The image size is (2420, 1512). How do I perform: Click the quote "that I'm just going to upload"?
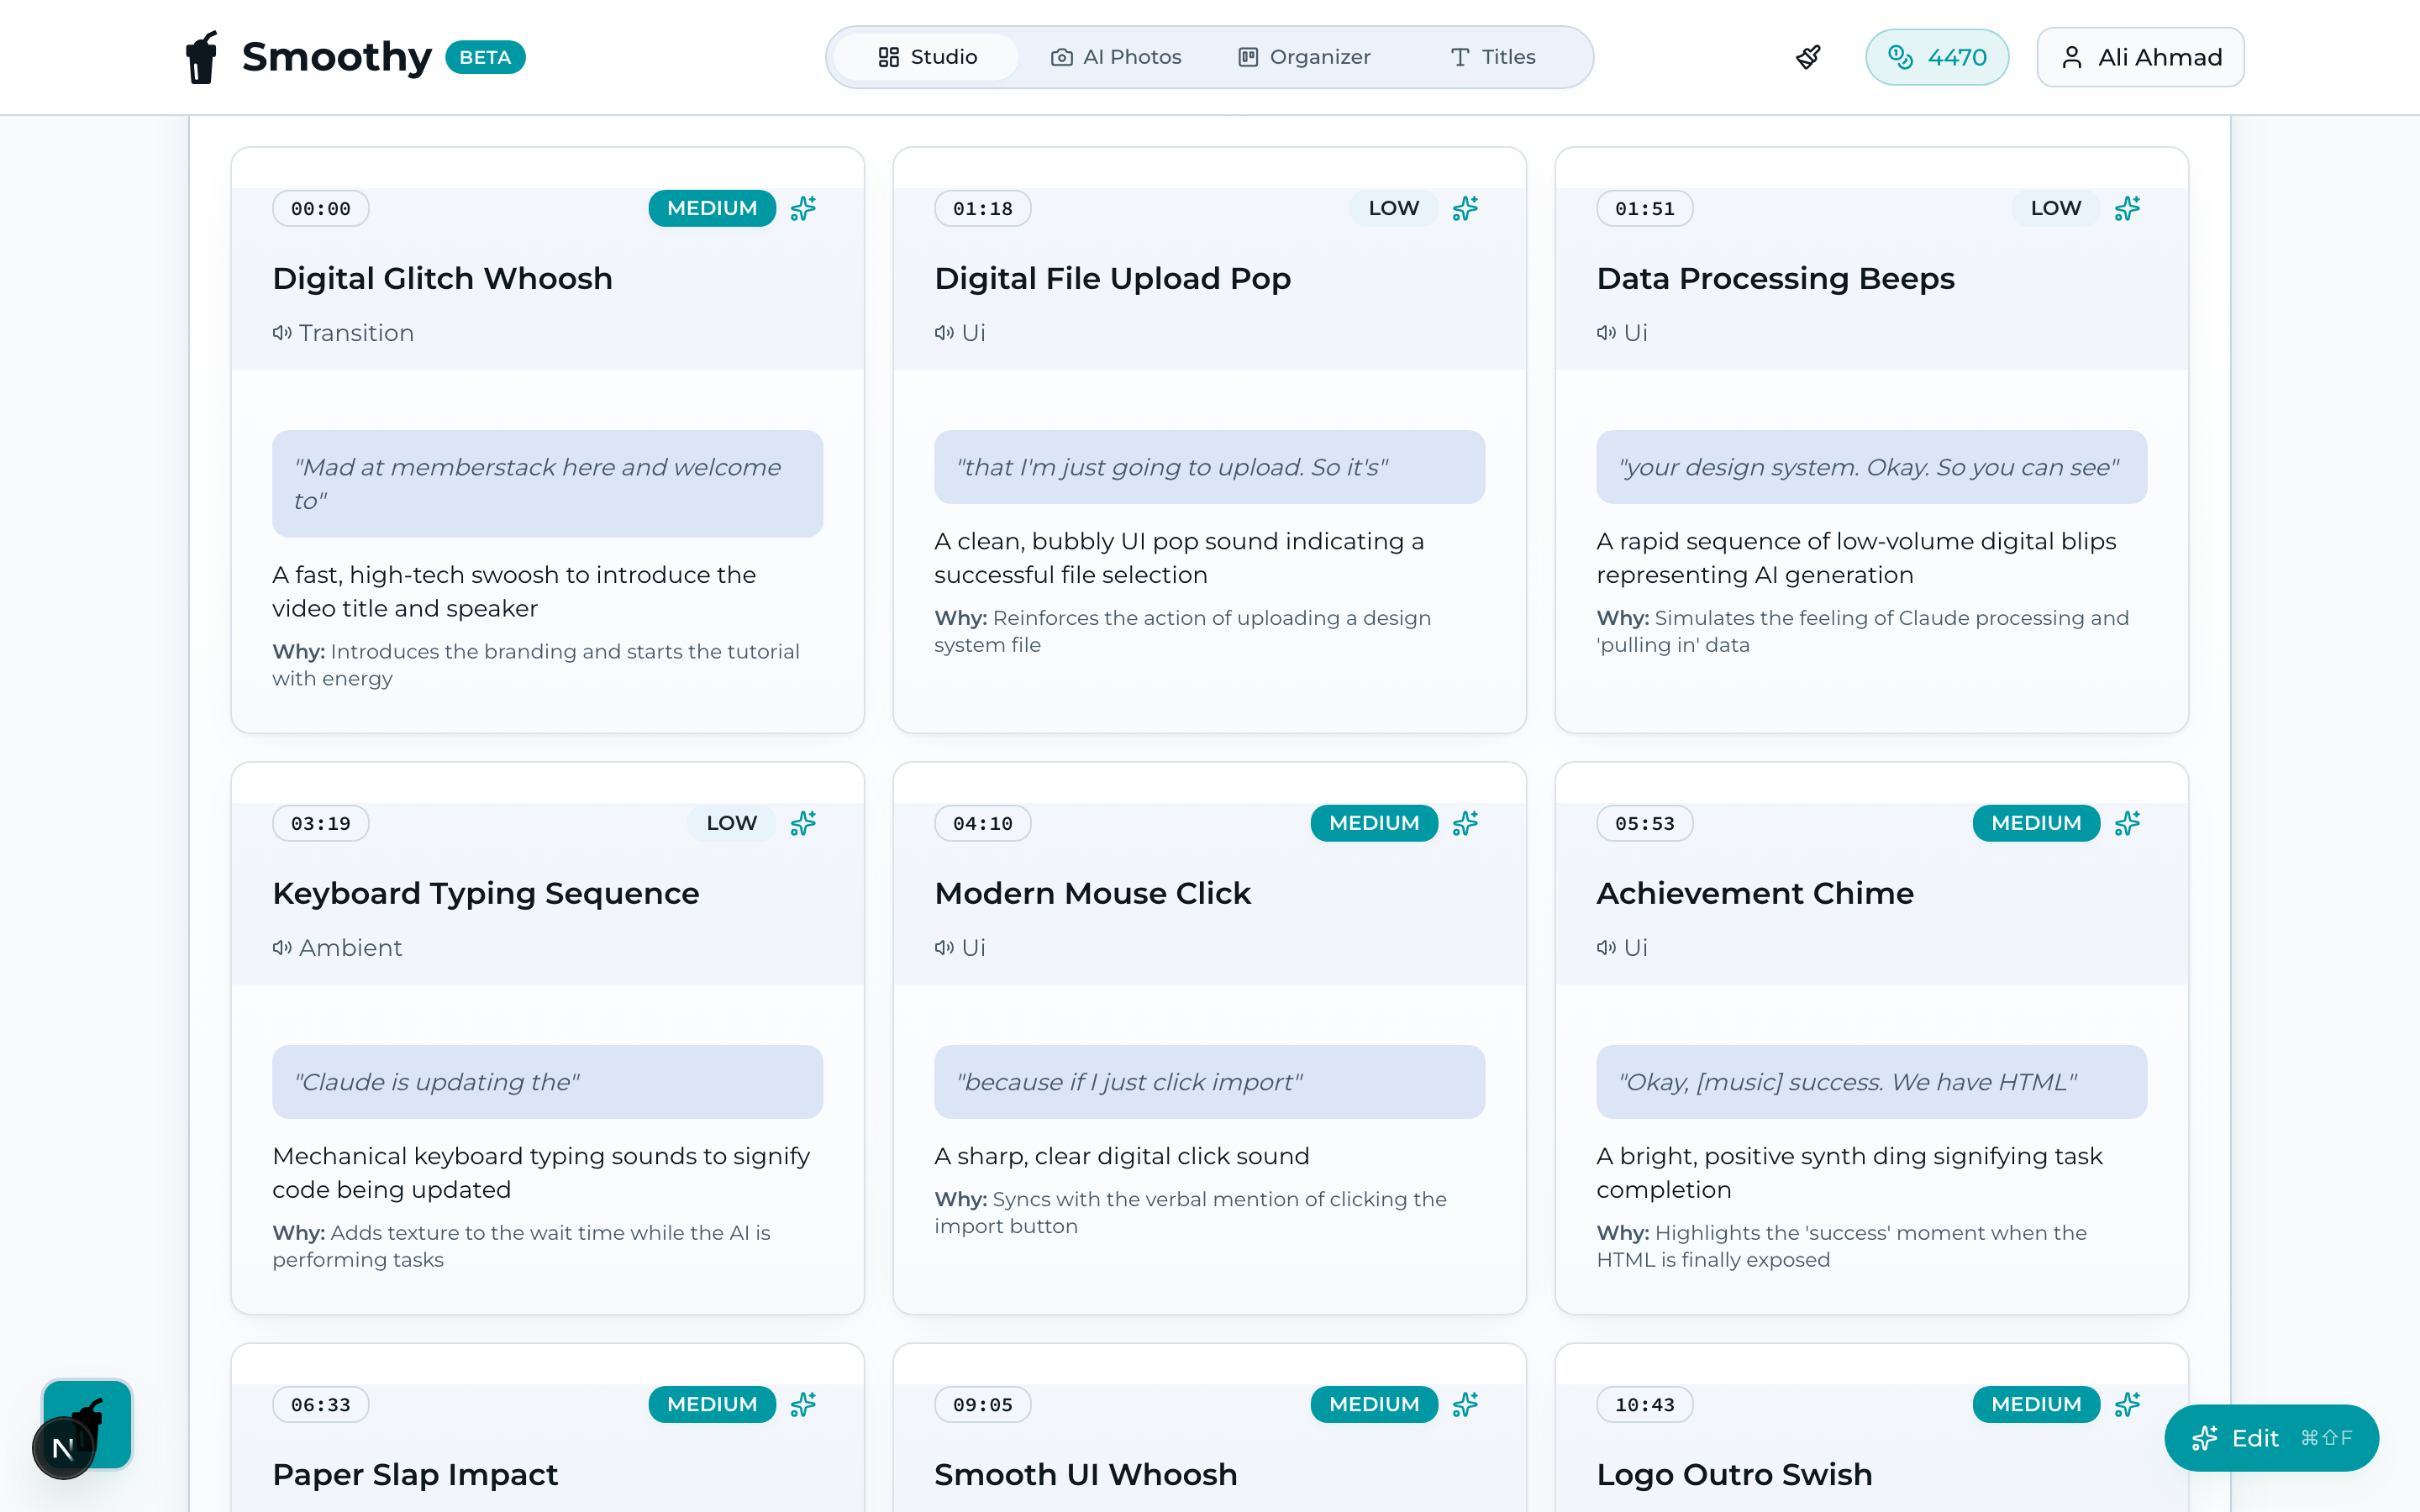(x=1209, y=467)
